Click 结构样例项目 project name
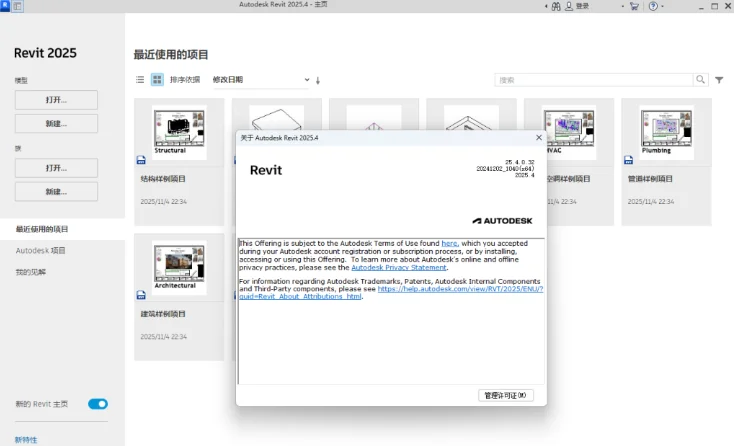The image size is (734, 446). coord(163,179)
